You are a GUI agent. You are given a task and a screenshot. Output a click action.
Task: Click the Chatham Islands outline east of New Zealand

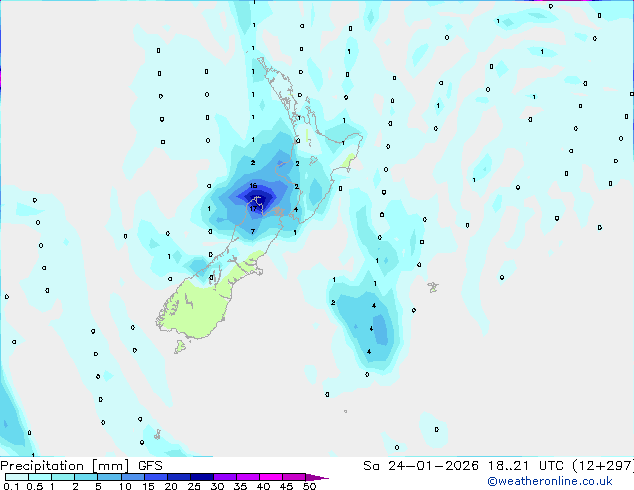(x=433, y=287)
